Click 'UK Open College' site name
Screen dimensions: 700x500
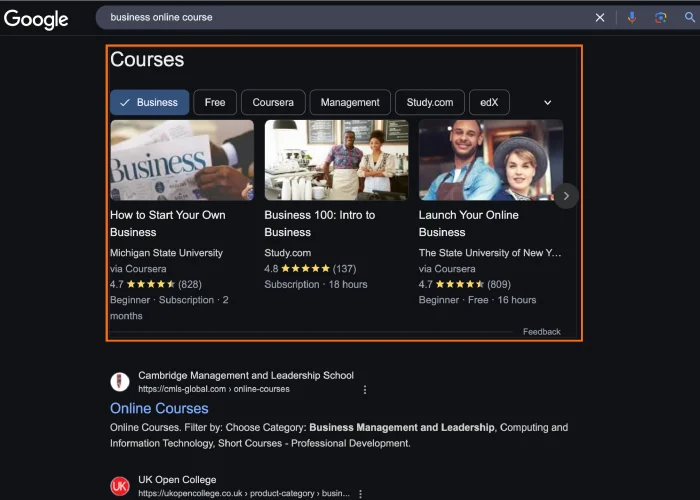click(x=177, y=480)
